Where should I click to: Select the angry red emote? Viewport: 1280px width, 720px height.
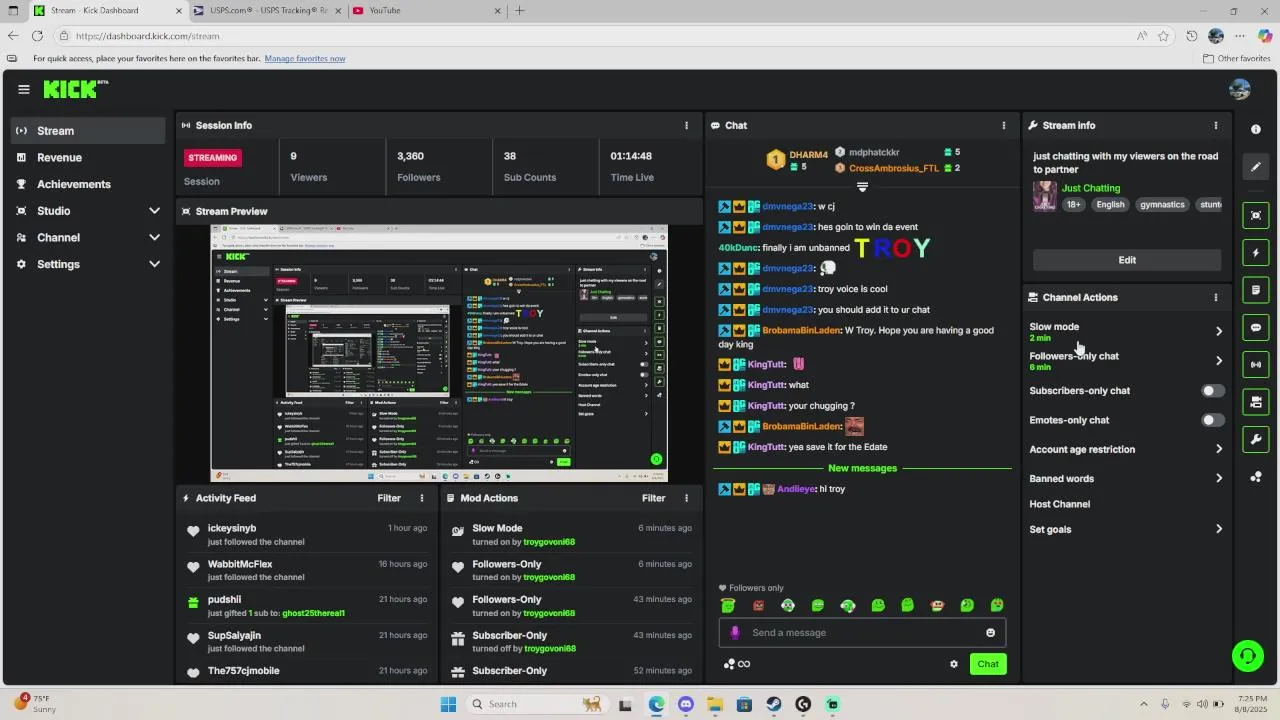pyautogui.click(x=758, y=605)
